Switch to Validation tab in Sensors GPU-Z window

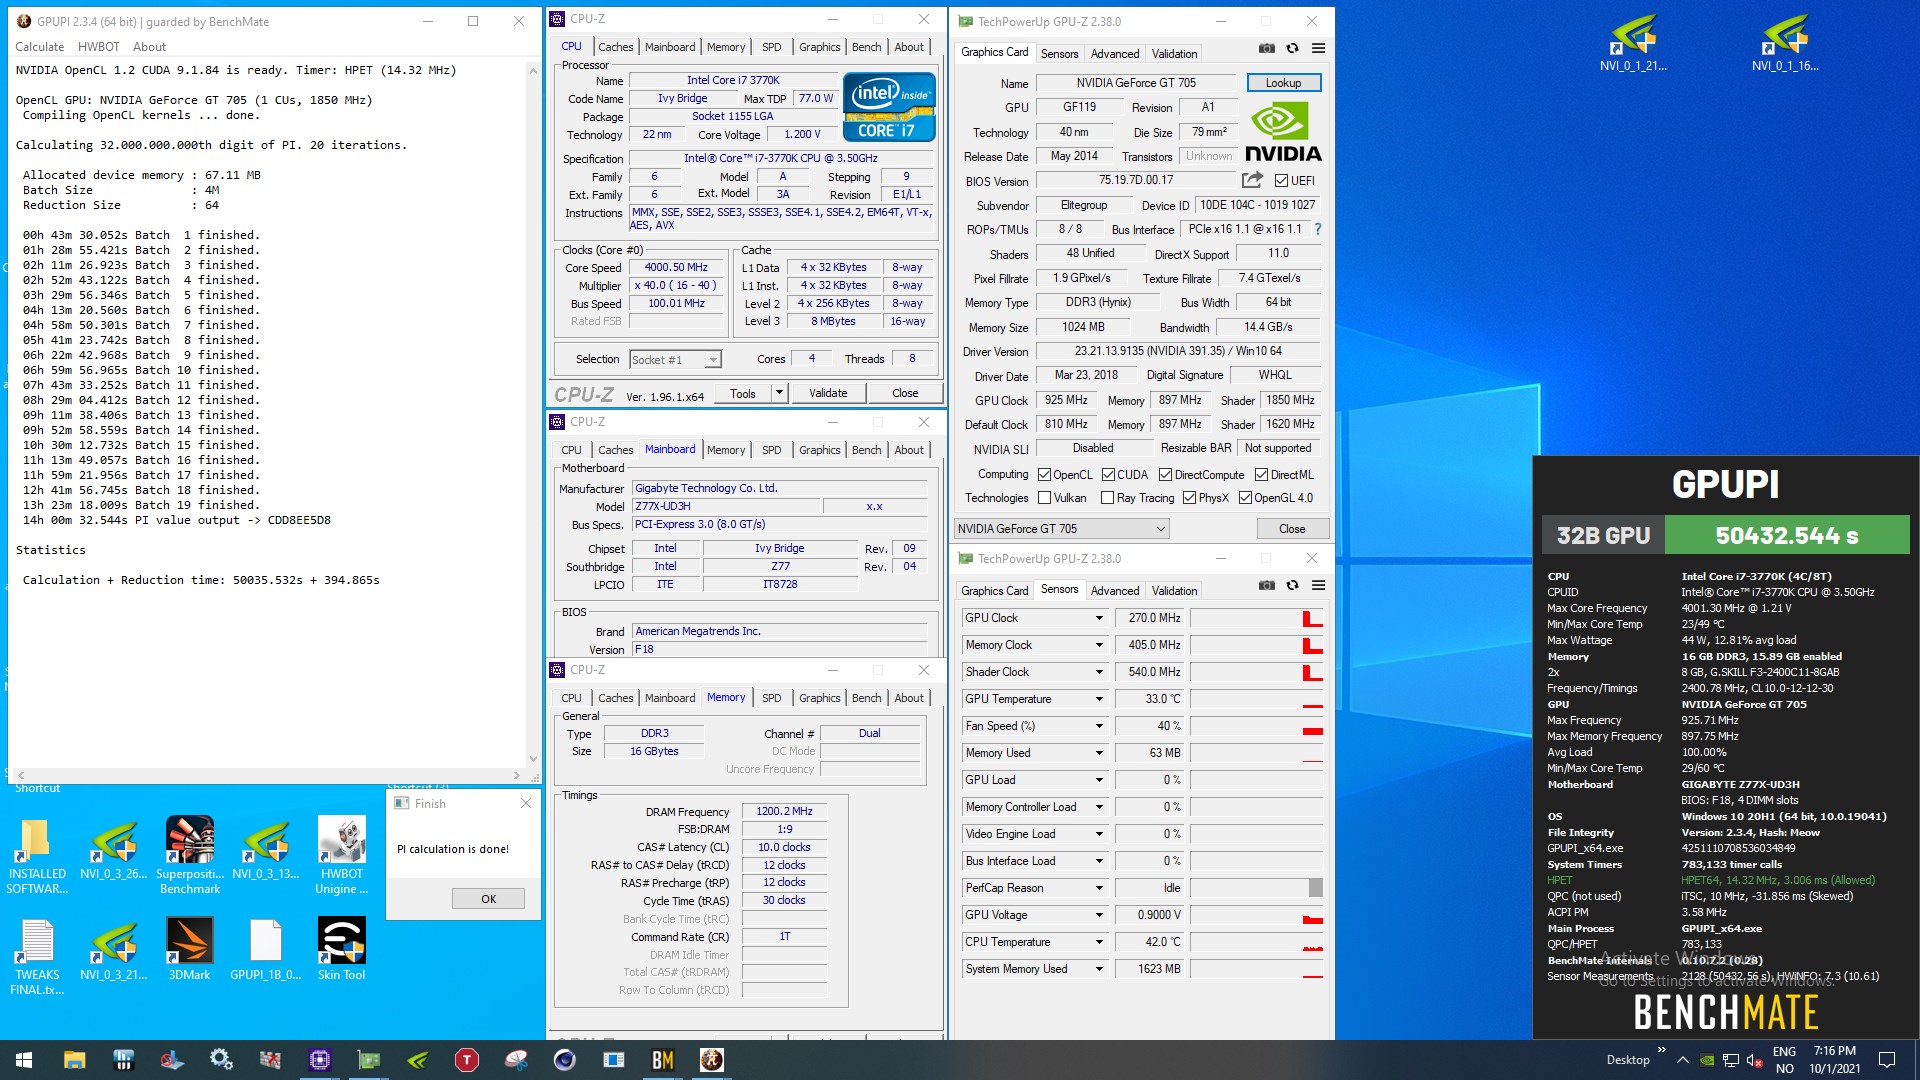1174,591
